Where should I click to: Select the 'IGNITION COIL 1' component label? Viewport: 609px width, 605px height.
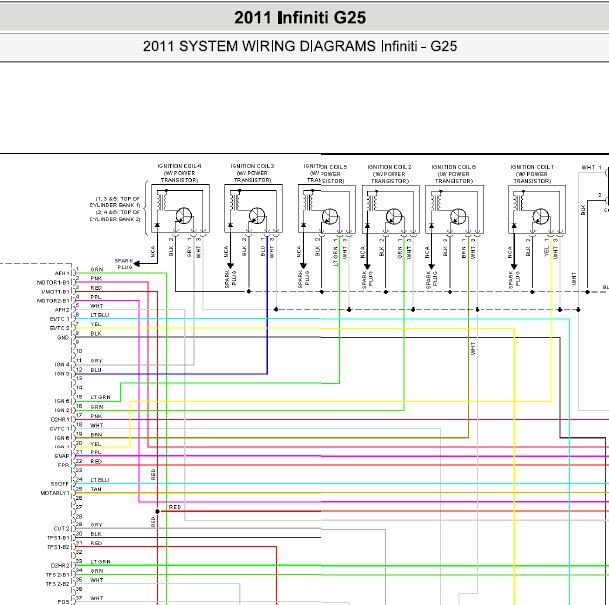tap(532, 174)
